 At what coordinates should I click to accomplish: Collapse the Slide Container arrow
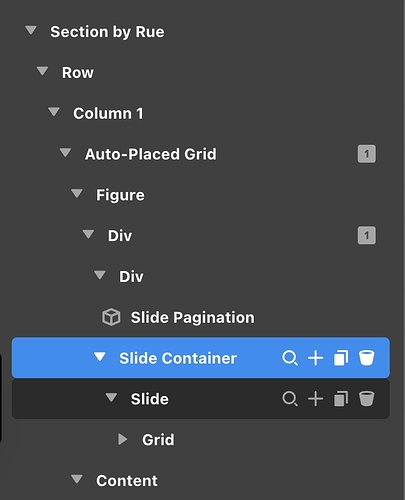100,357
